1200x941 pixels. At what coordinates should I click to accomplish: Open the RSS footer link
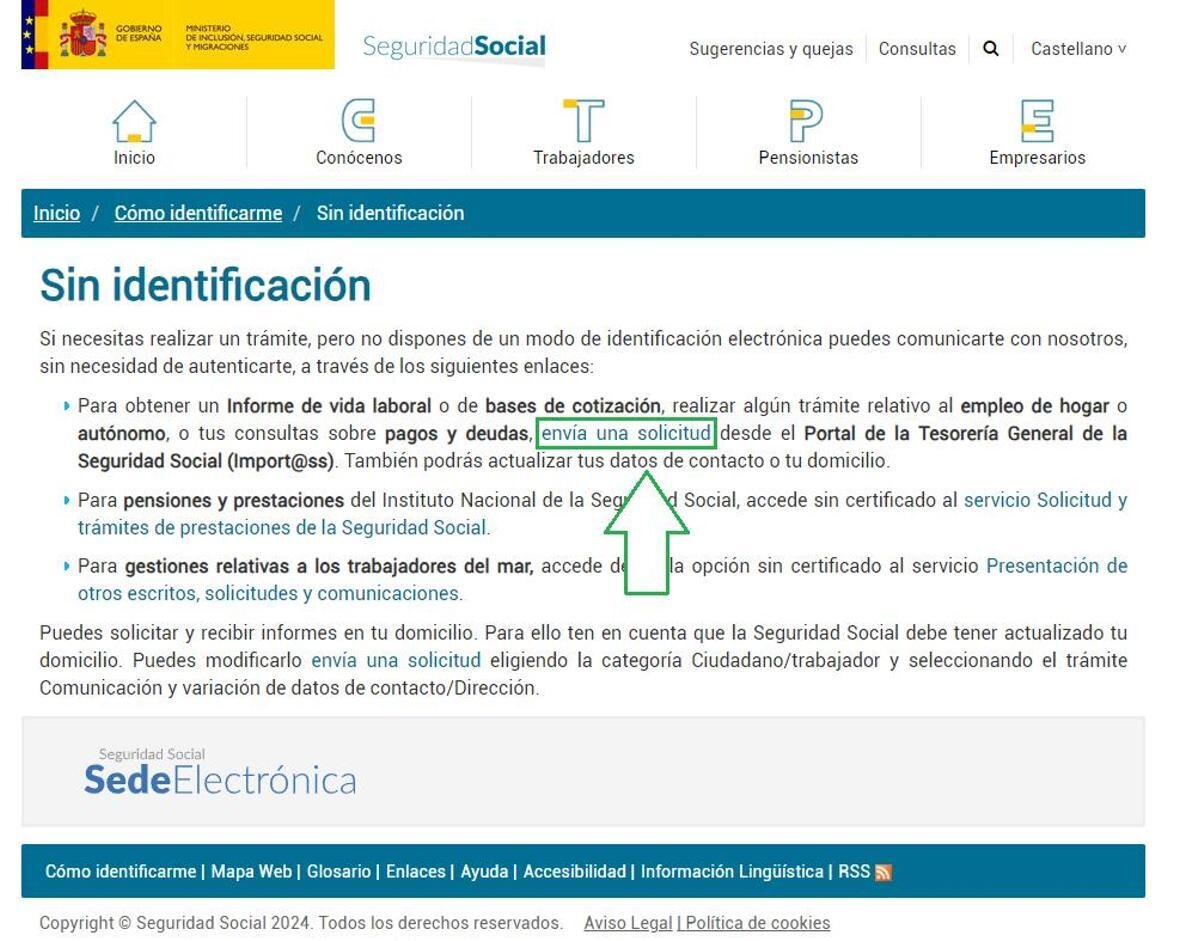[x=854, y=871]
